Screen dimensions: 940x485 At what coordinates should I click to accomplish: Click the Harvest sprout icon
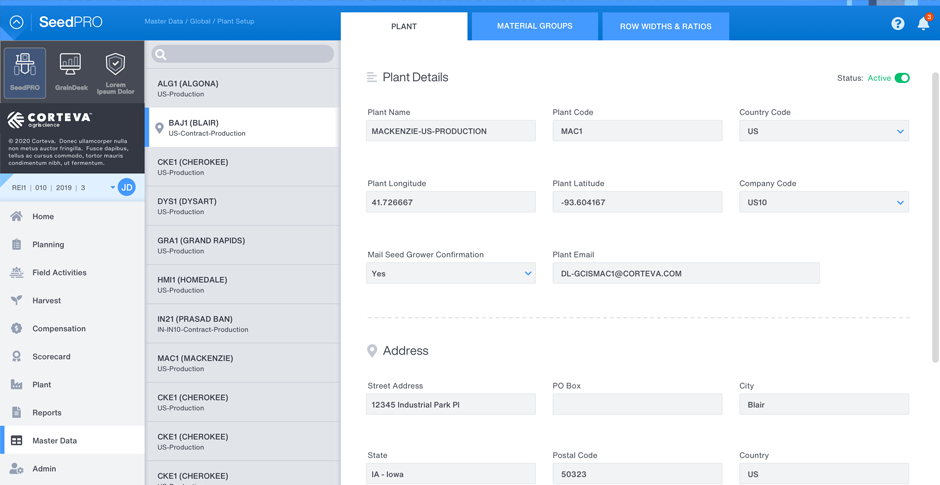click(16, 300)
